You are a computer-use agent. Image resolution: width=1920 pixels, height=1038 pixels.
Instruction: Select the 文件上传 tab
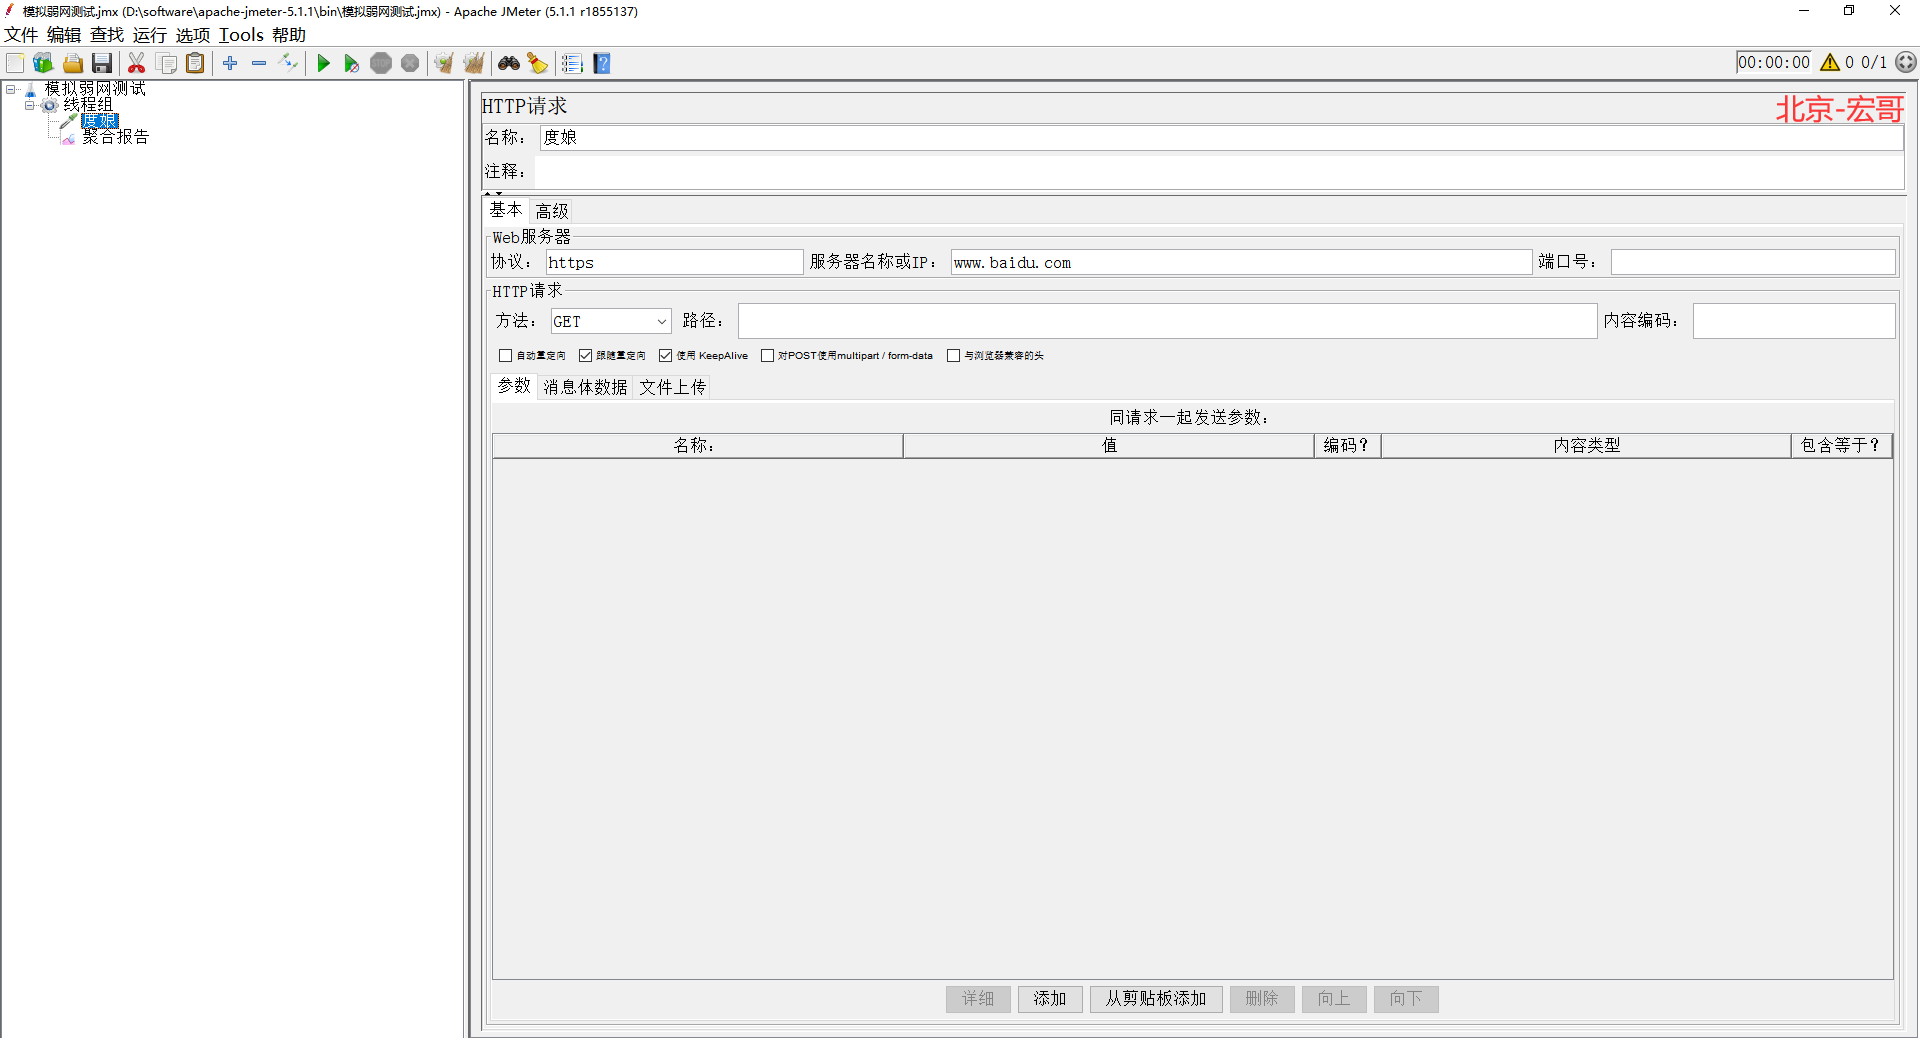pyautogui.click(x=672, y=387)
